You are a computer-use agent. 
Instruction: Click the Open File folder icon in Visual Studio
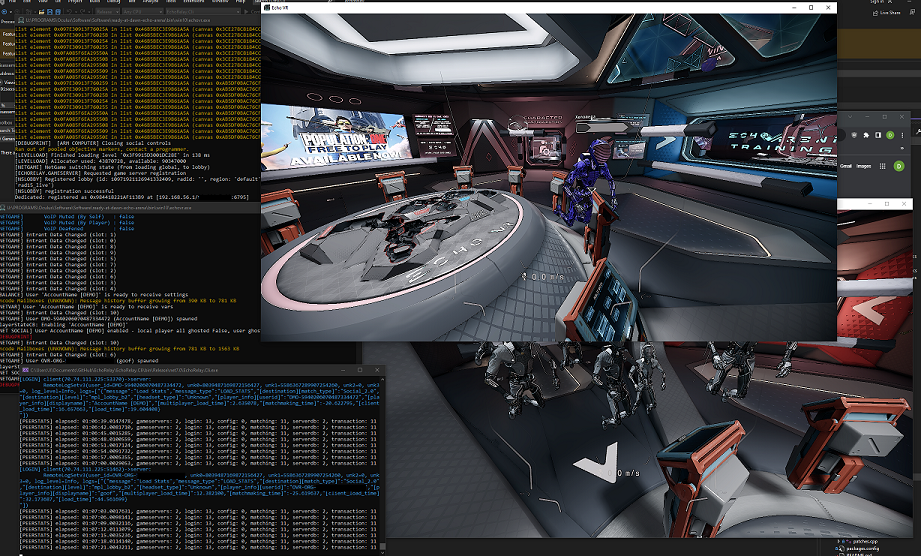click(41, 12)
